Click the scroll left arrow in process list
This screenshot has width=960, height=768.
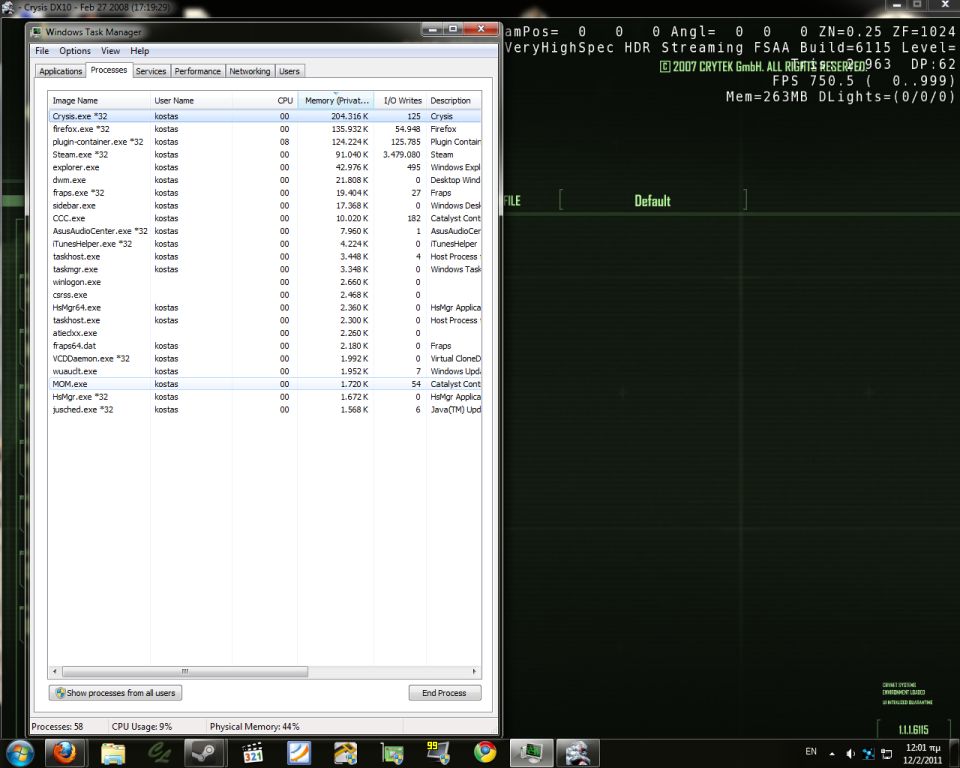(55, 671)
